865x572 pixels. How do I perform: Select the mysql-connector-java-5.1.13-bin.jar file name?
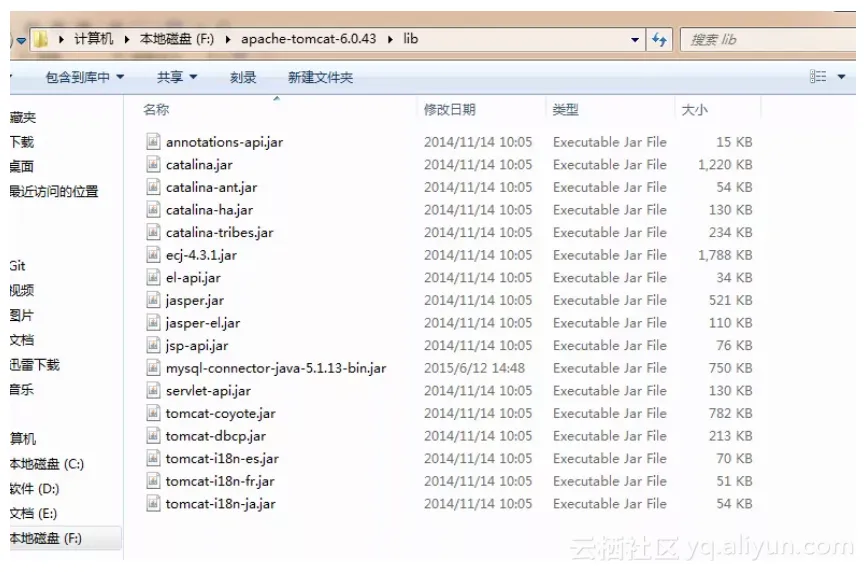coord(276,368)
